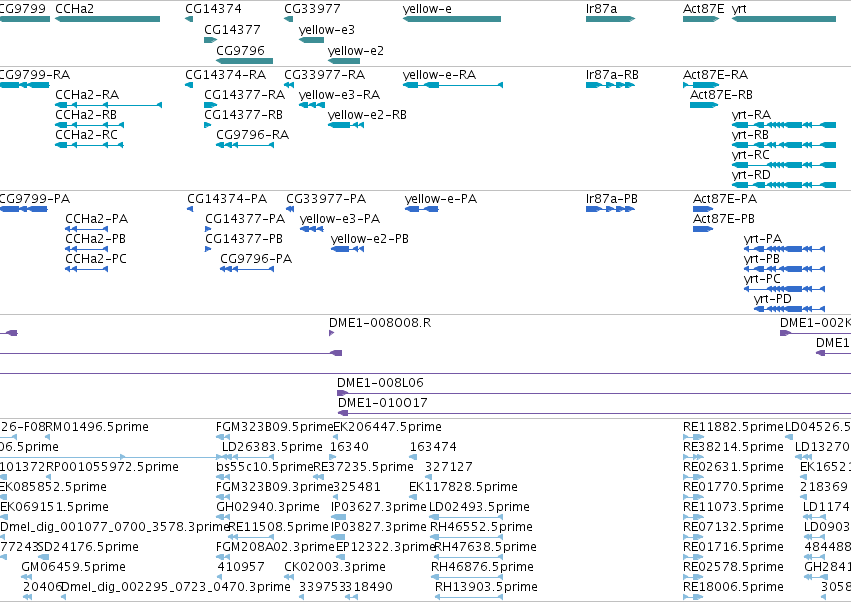Click the CG14374 gene label
The height and width of the screenshot is (602, 851).
pyautogui.click(x=213, y=9)
